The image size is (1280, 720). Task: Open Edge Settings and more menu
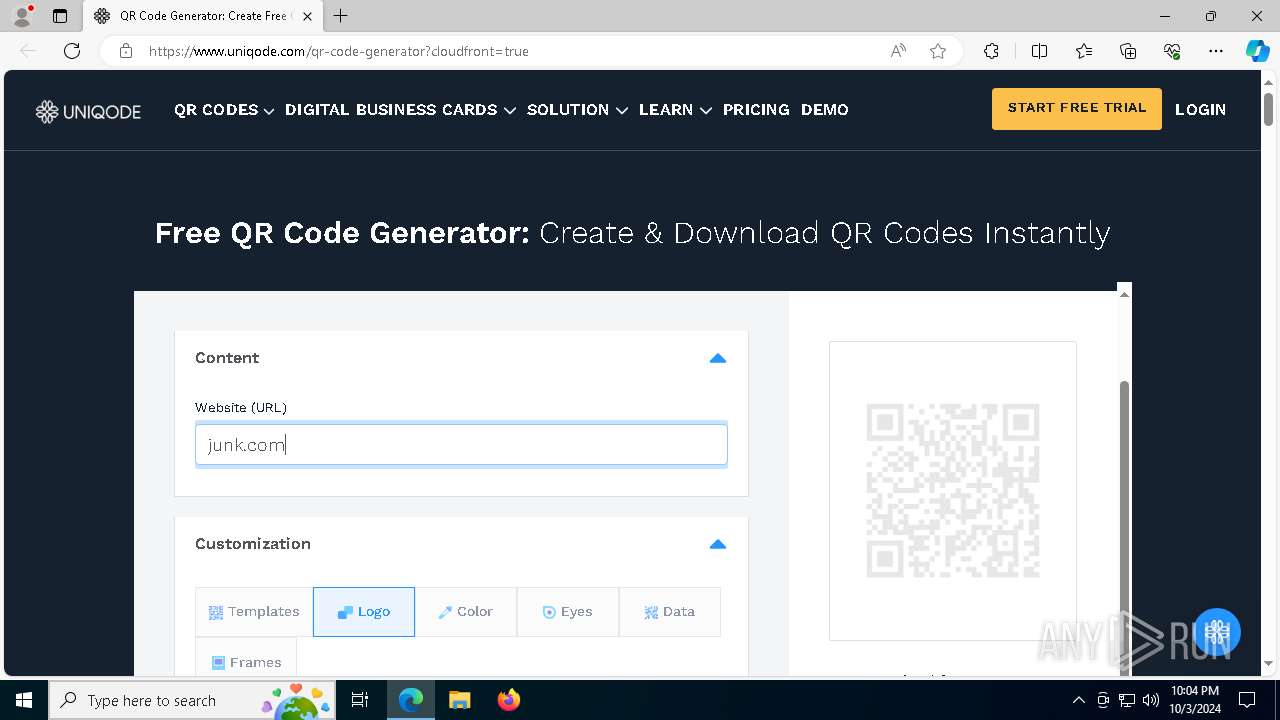coord(1216,51)
